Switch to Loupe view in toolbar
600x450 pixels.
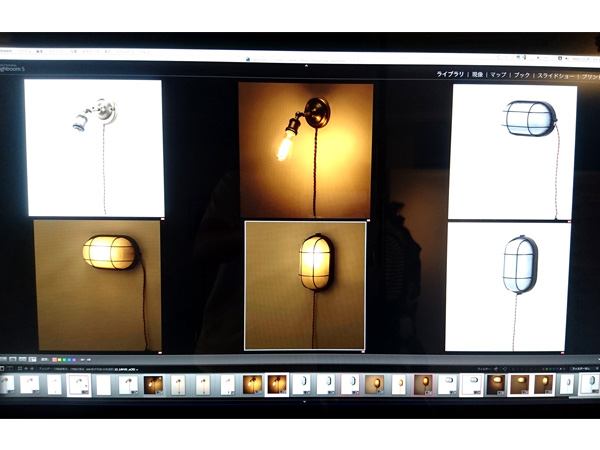(13, 359)
